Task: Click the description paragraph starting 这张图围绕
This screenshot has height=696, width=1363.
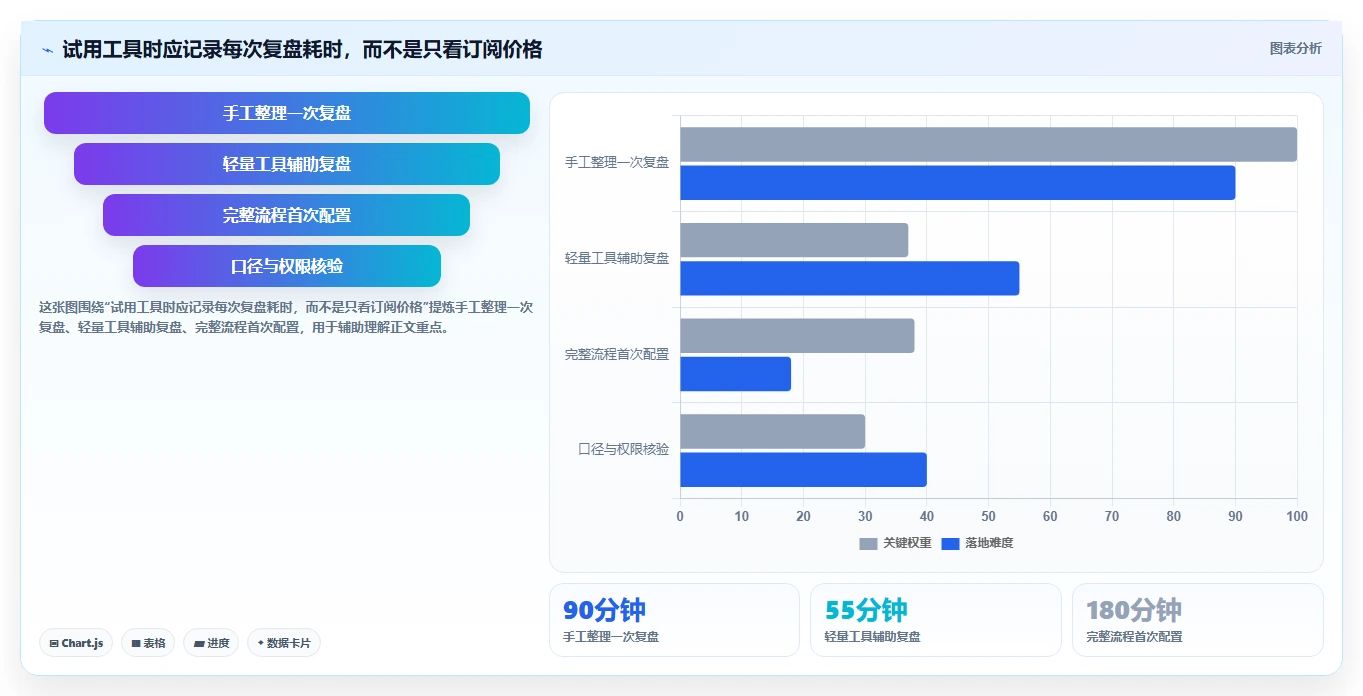Action: 286,317
